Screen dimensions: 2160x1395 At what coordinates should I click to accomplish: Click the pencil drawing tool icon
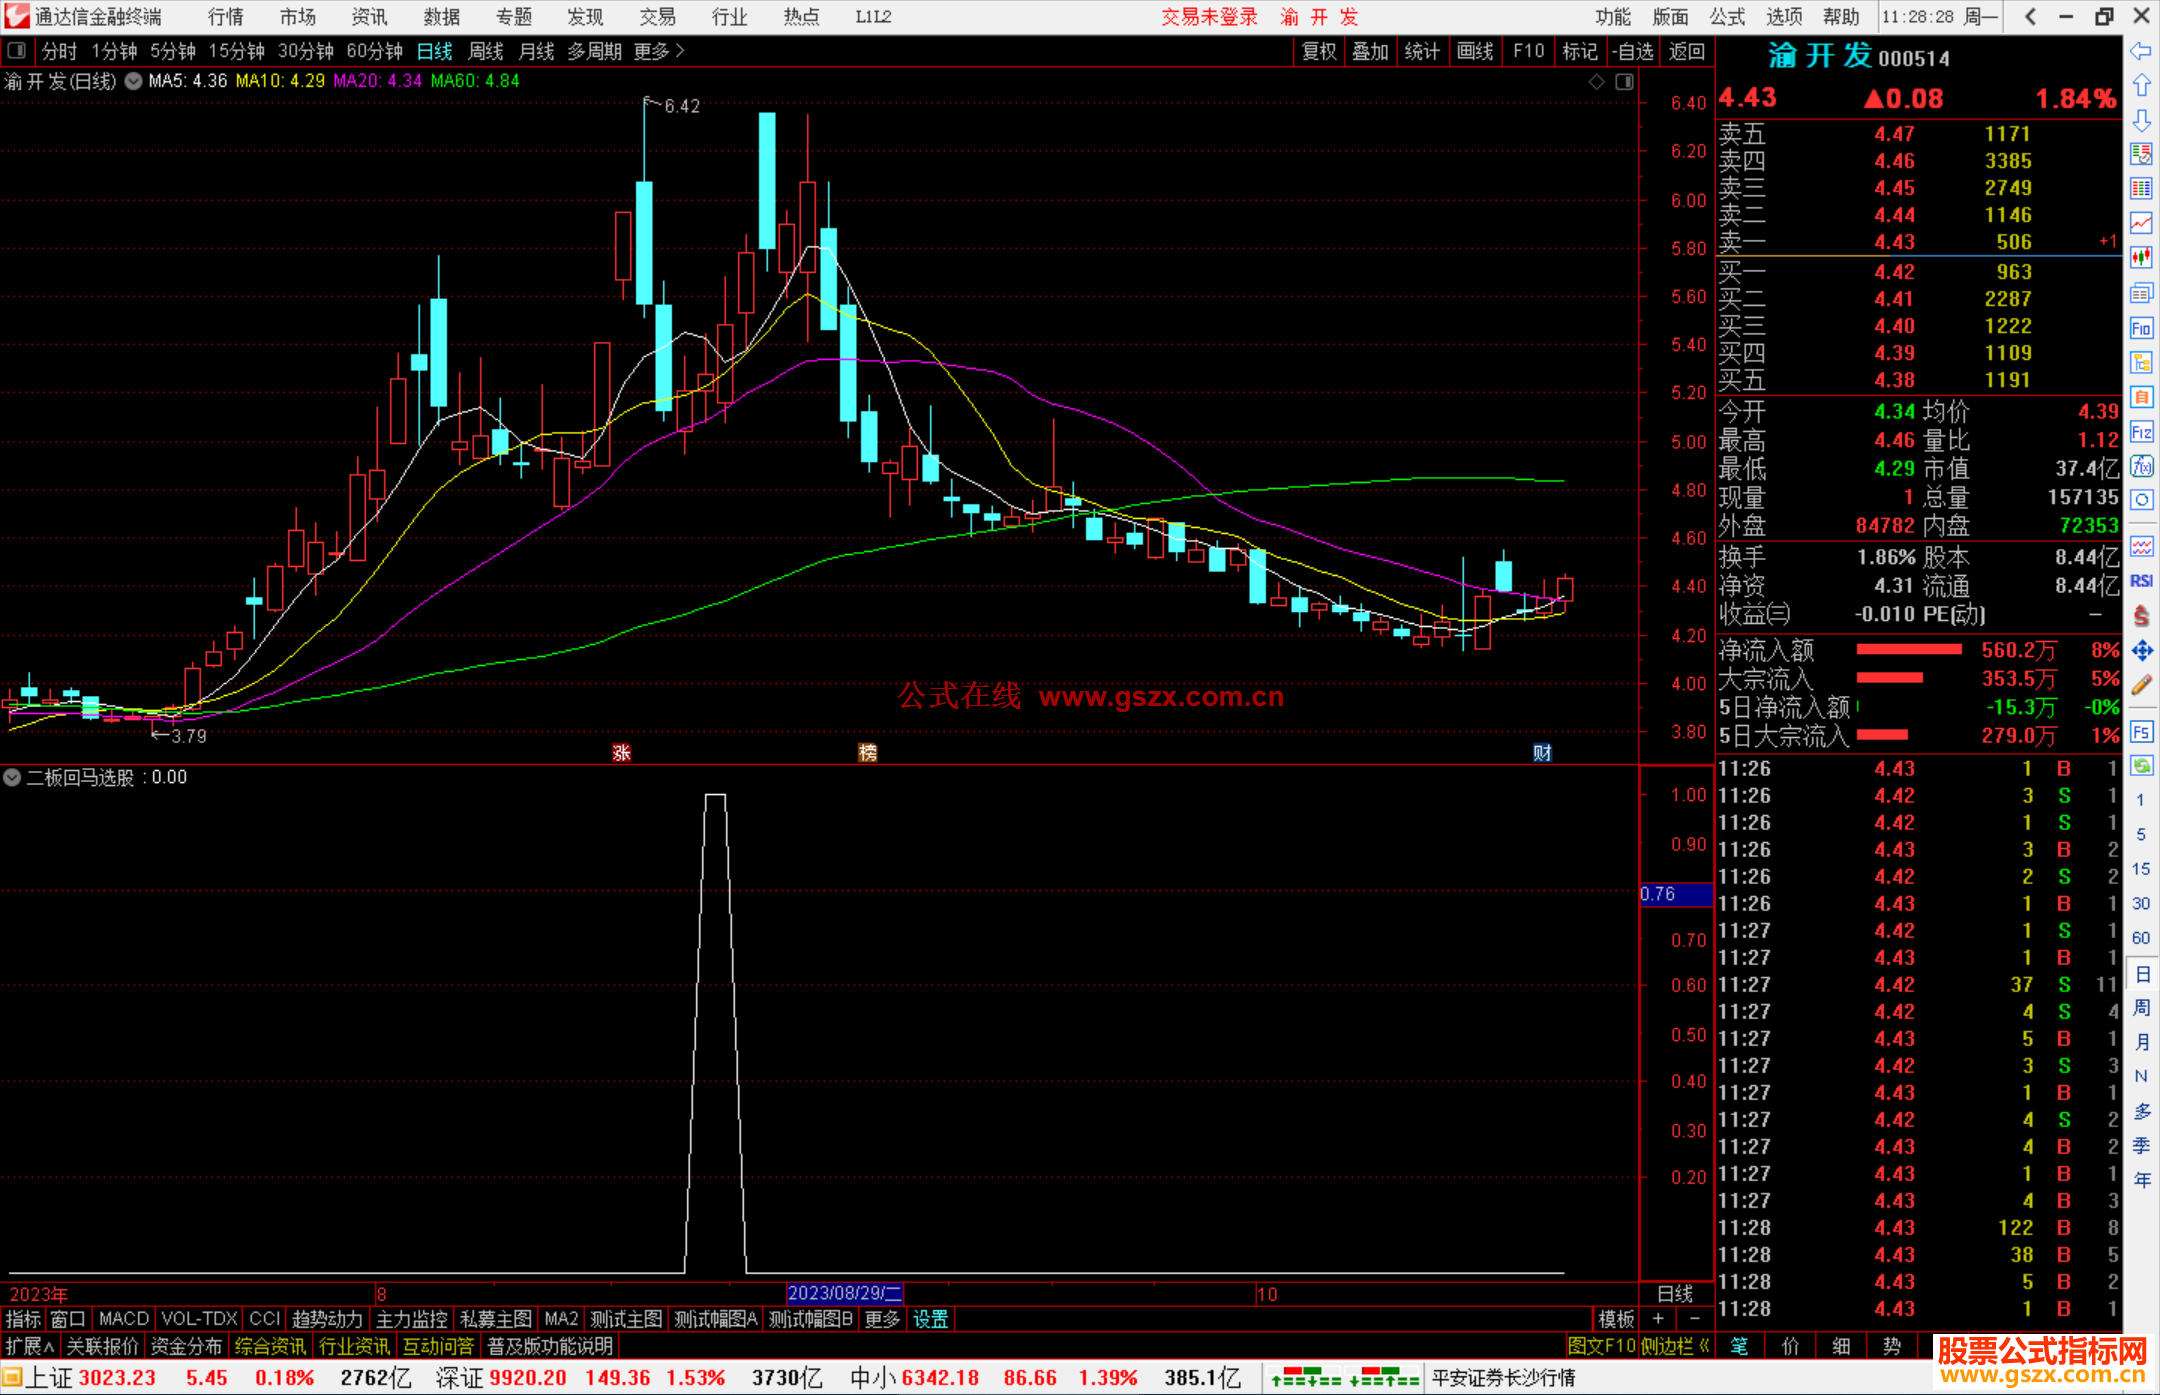point(2141,686)
